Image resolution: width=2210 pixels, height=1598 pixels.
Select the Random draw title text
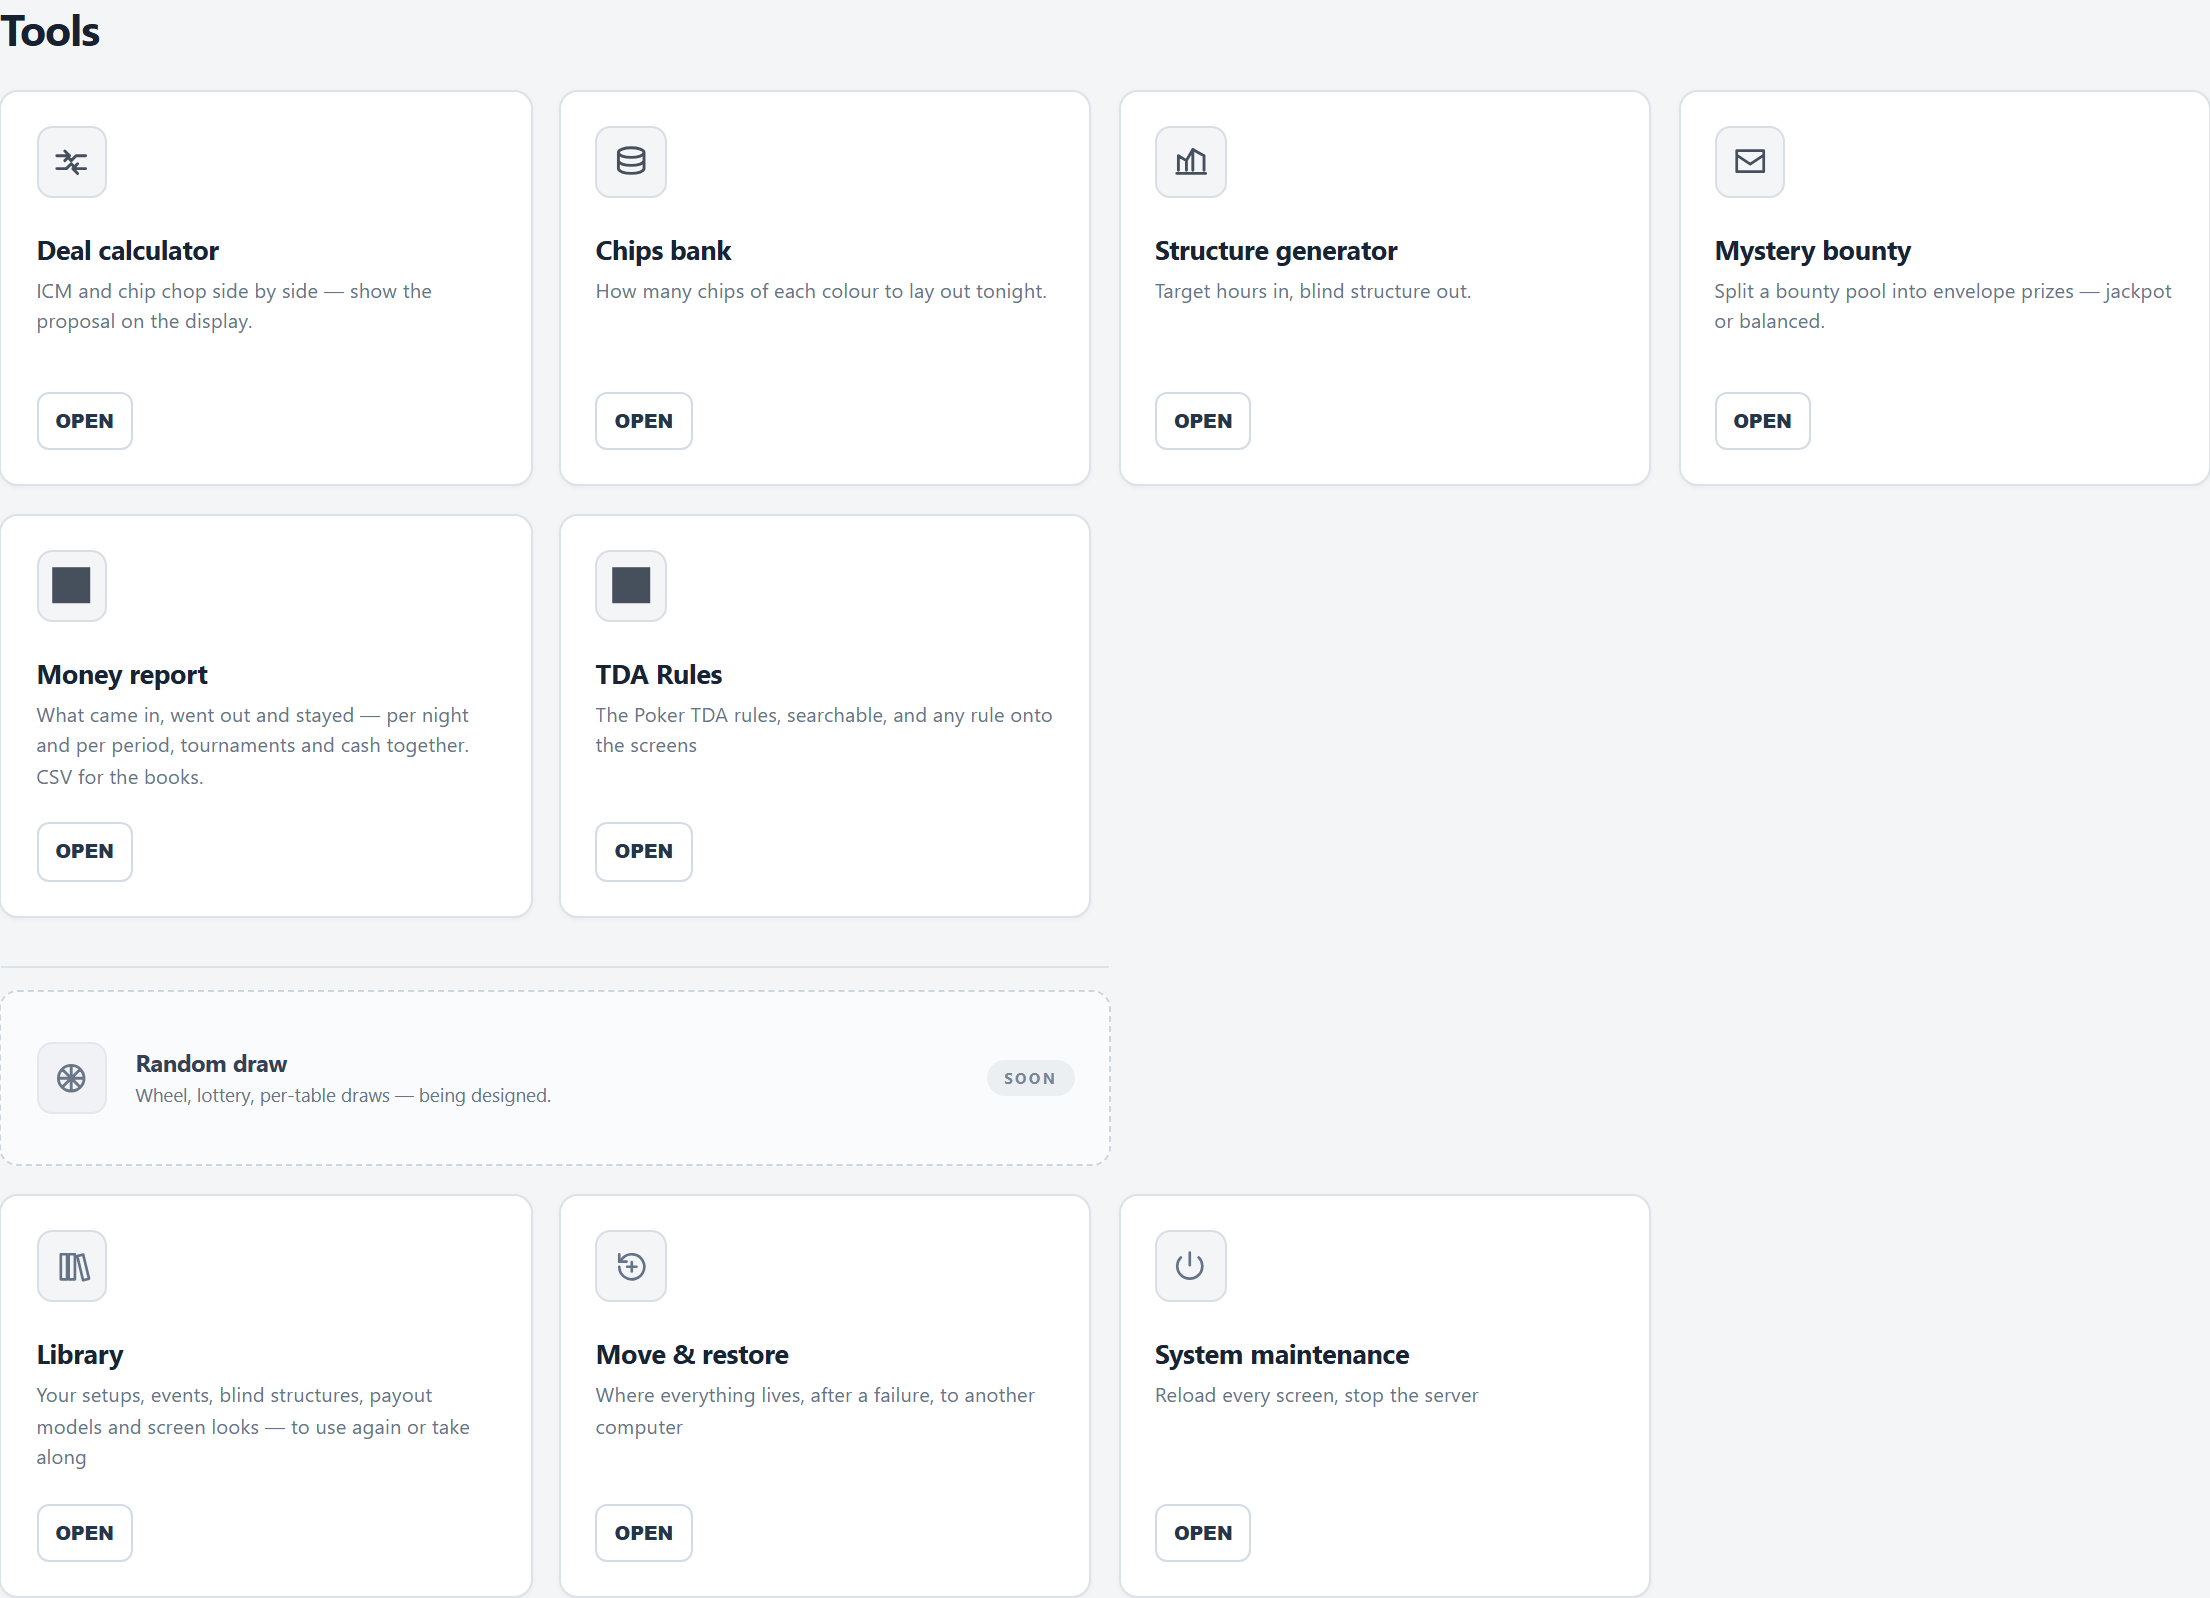(211, 1064)
